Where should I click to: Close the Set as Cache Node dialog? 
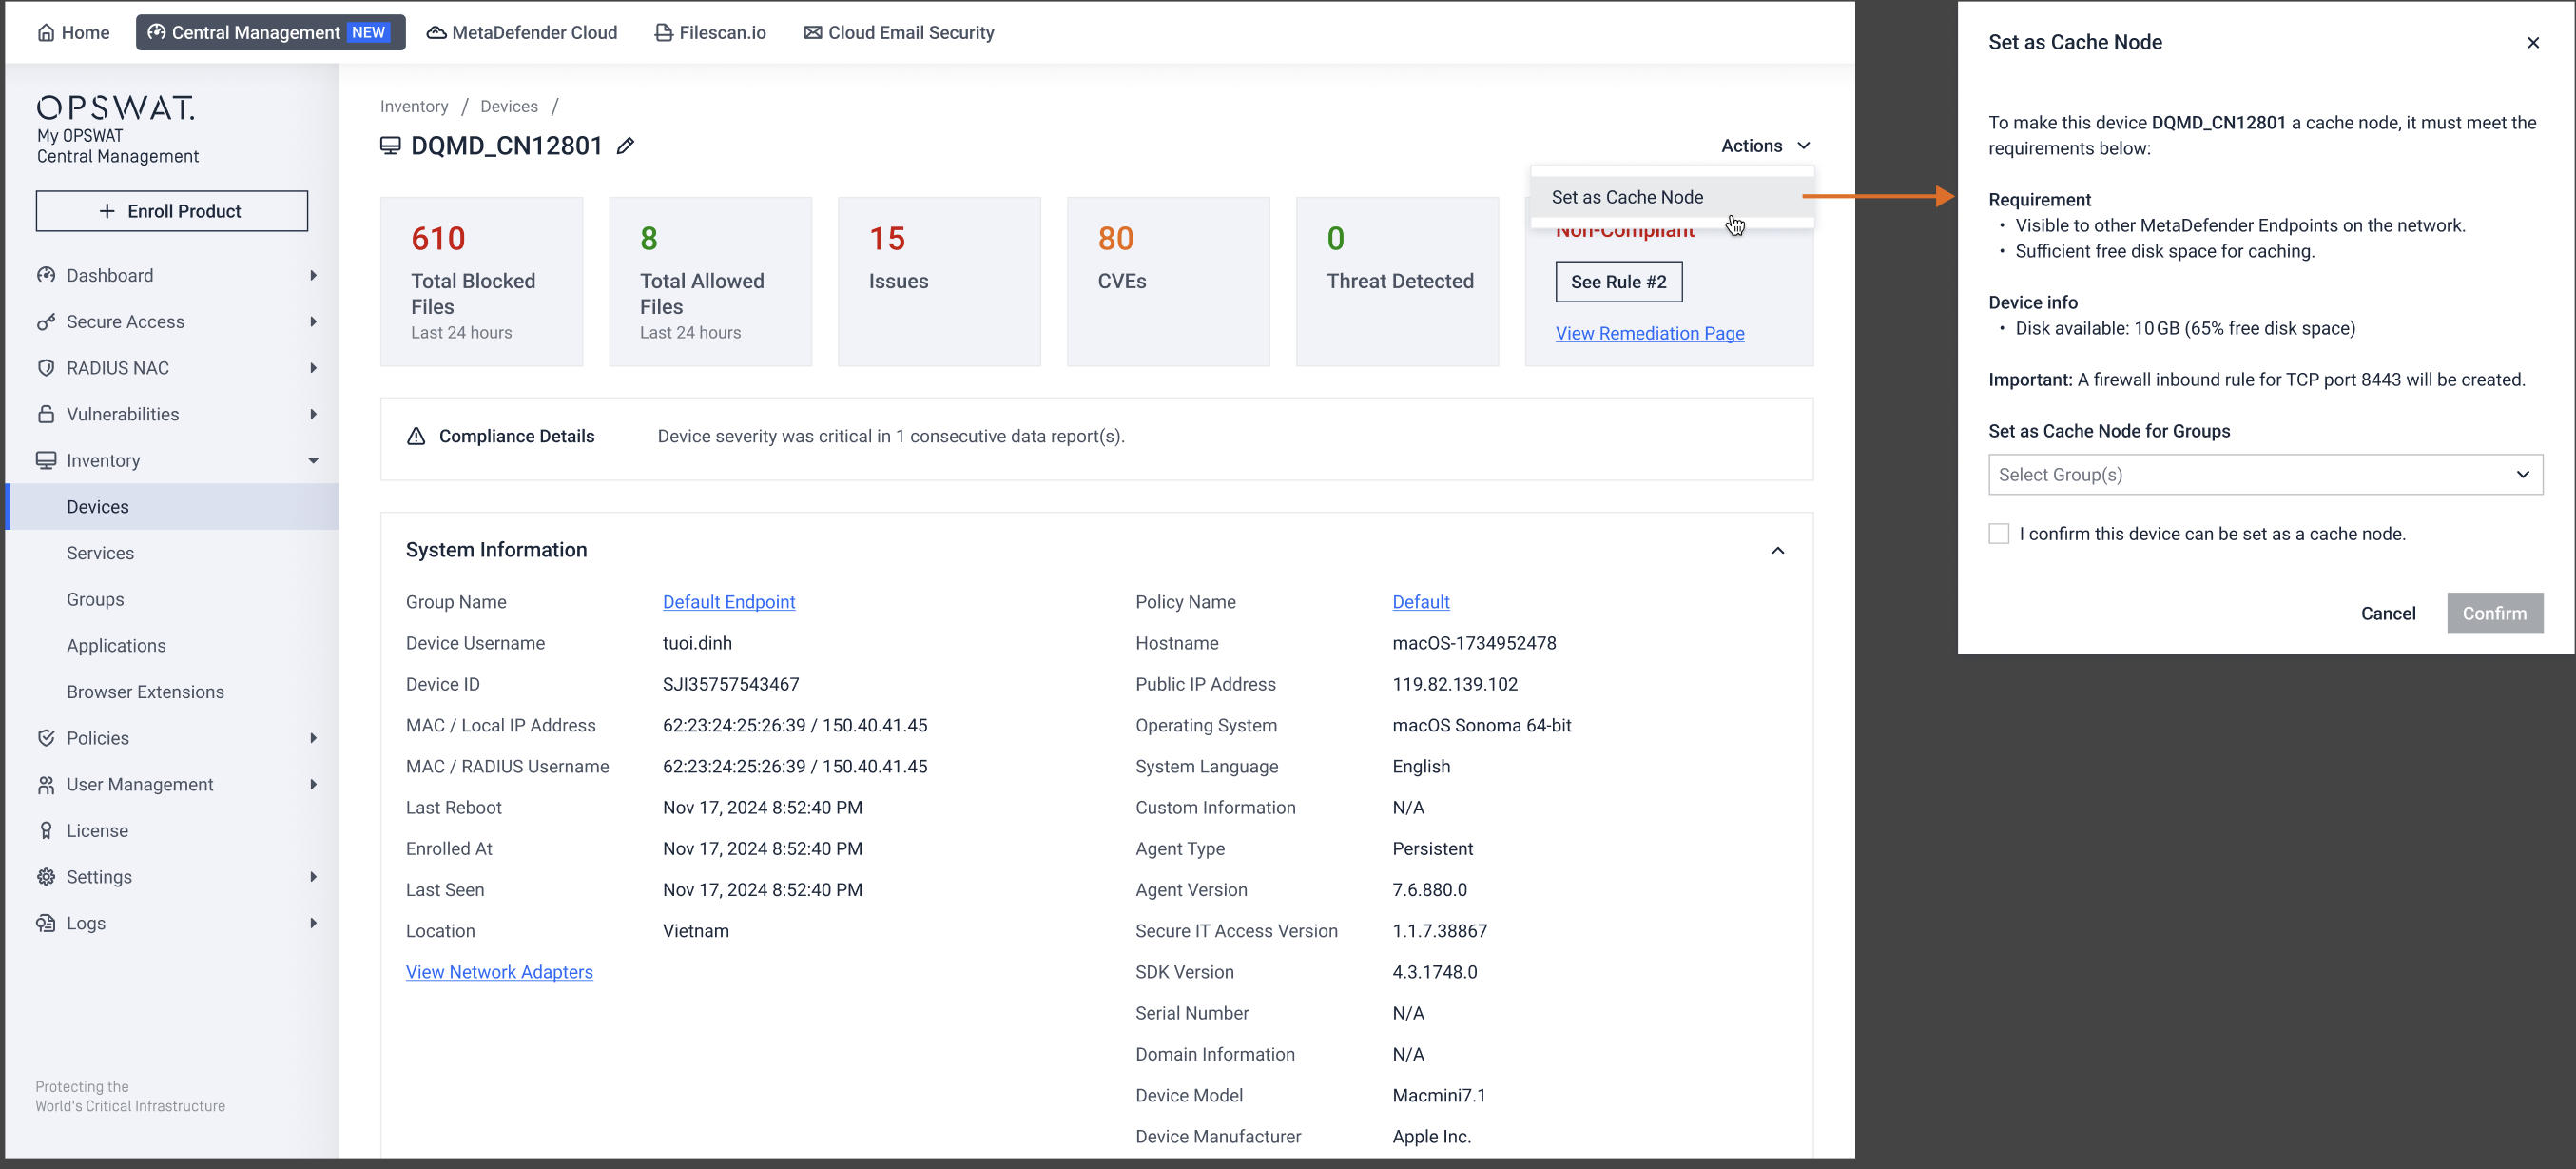tap(2533, 42)
